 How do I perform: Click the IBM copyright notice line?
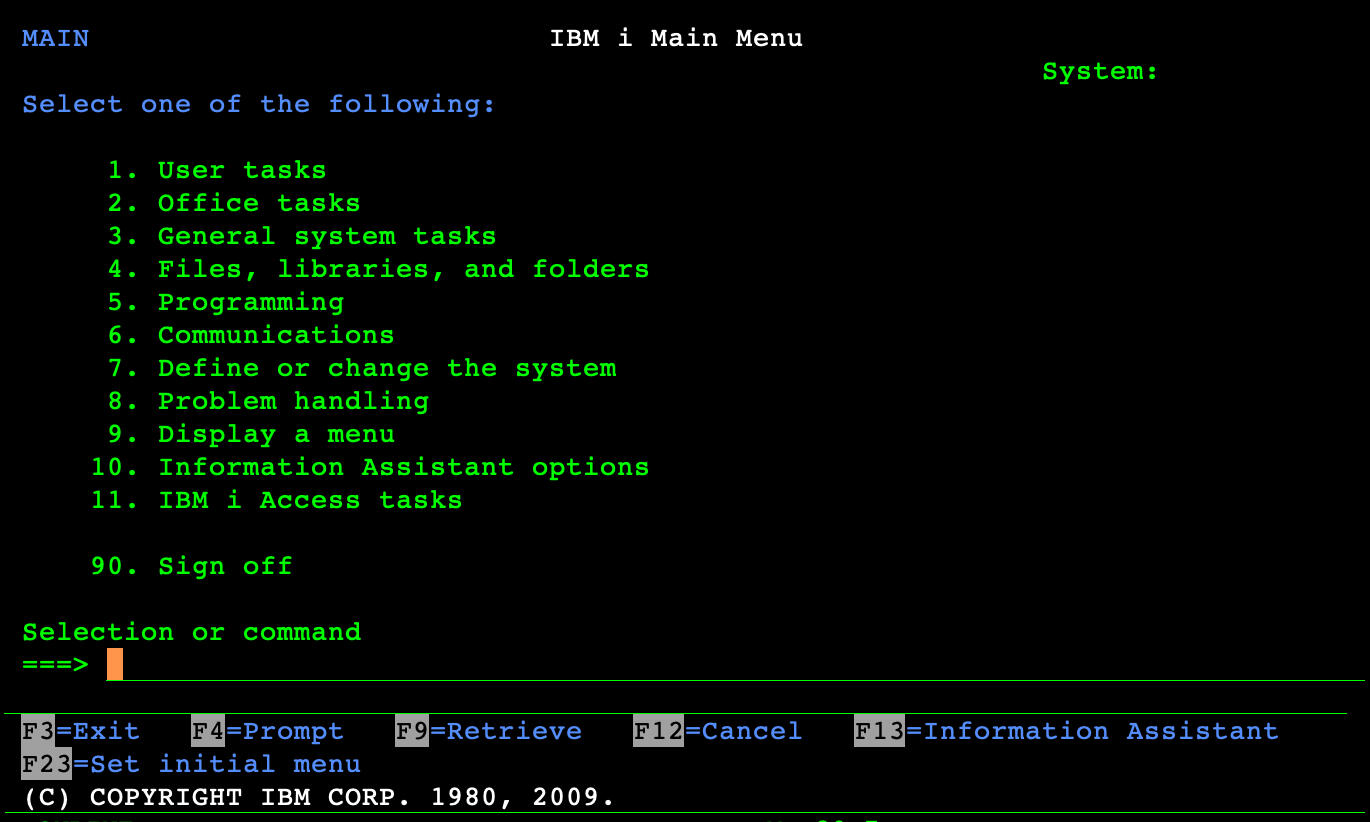(319, 797)
